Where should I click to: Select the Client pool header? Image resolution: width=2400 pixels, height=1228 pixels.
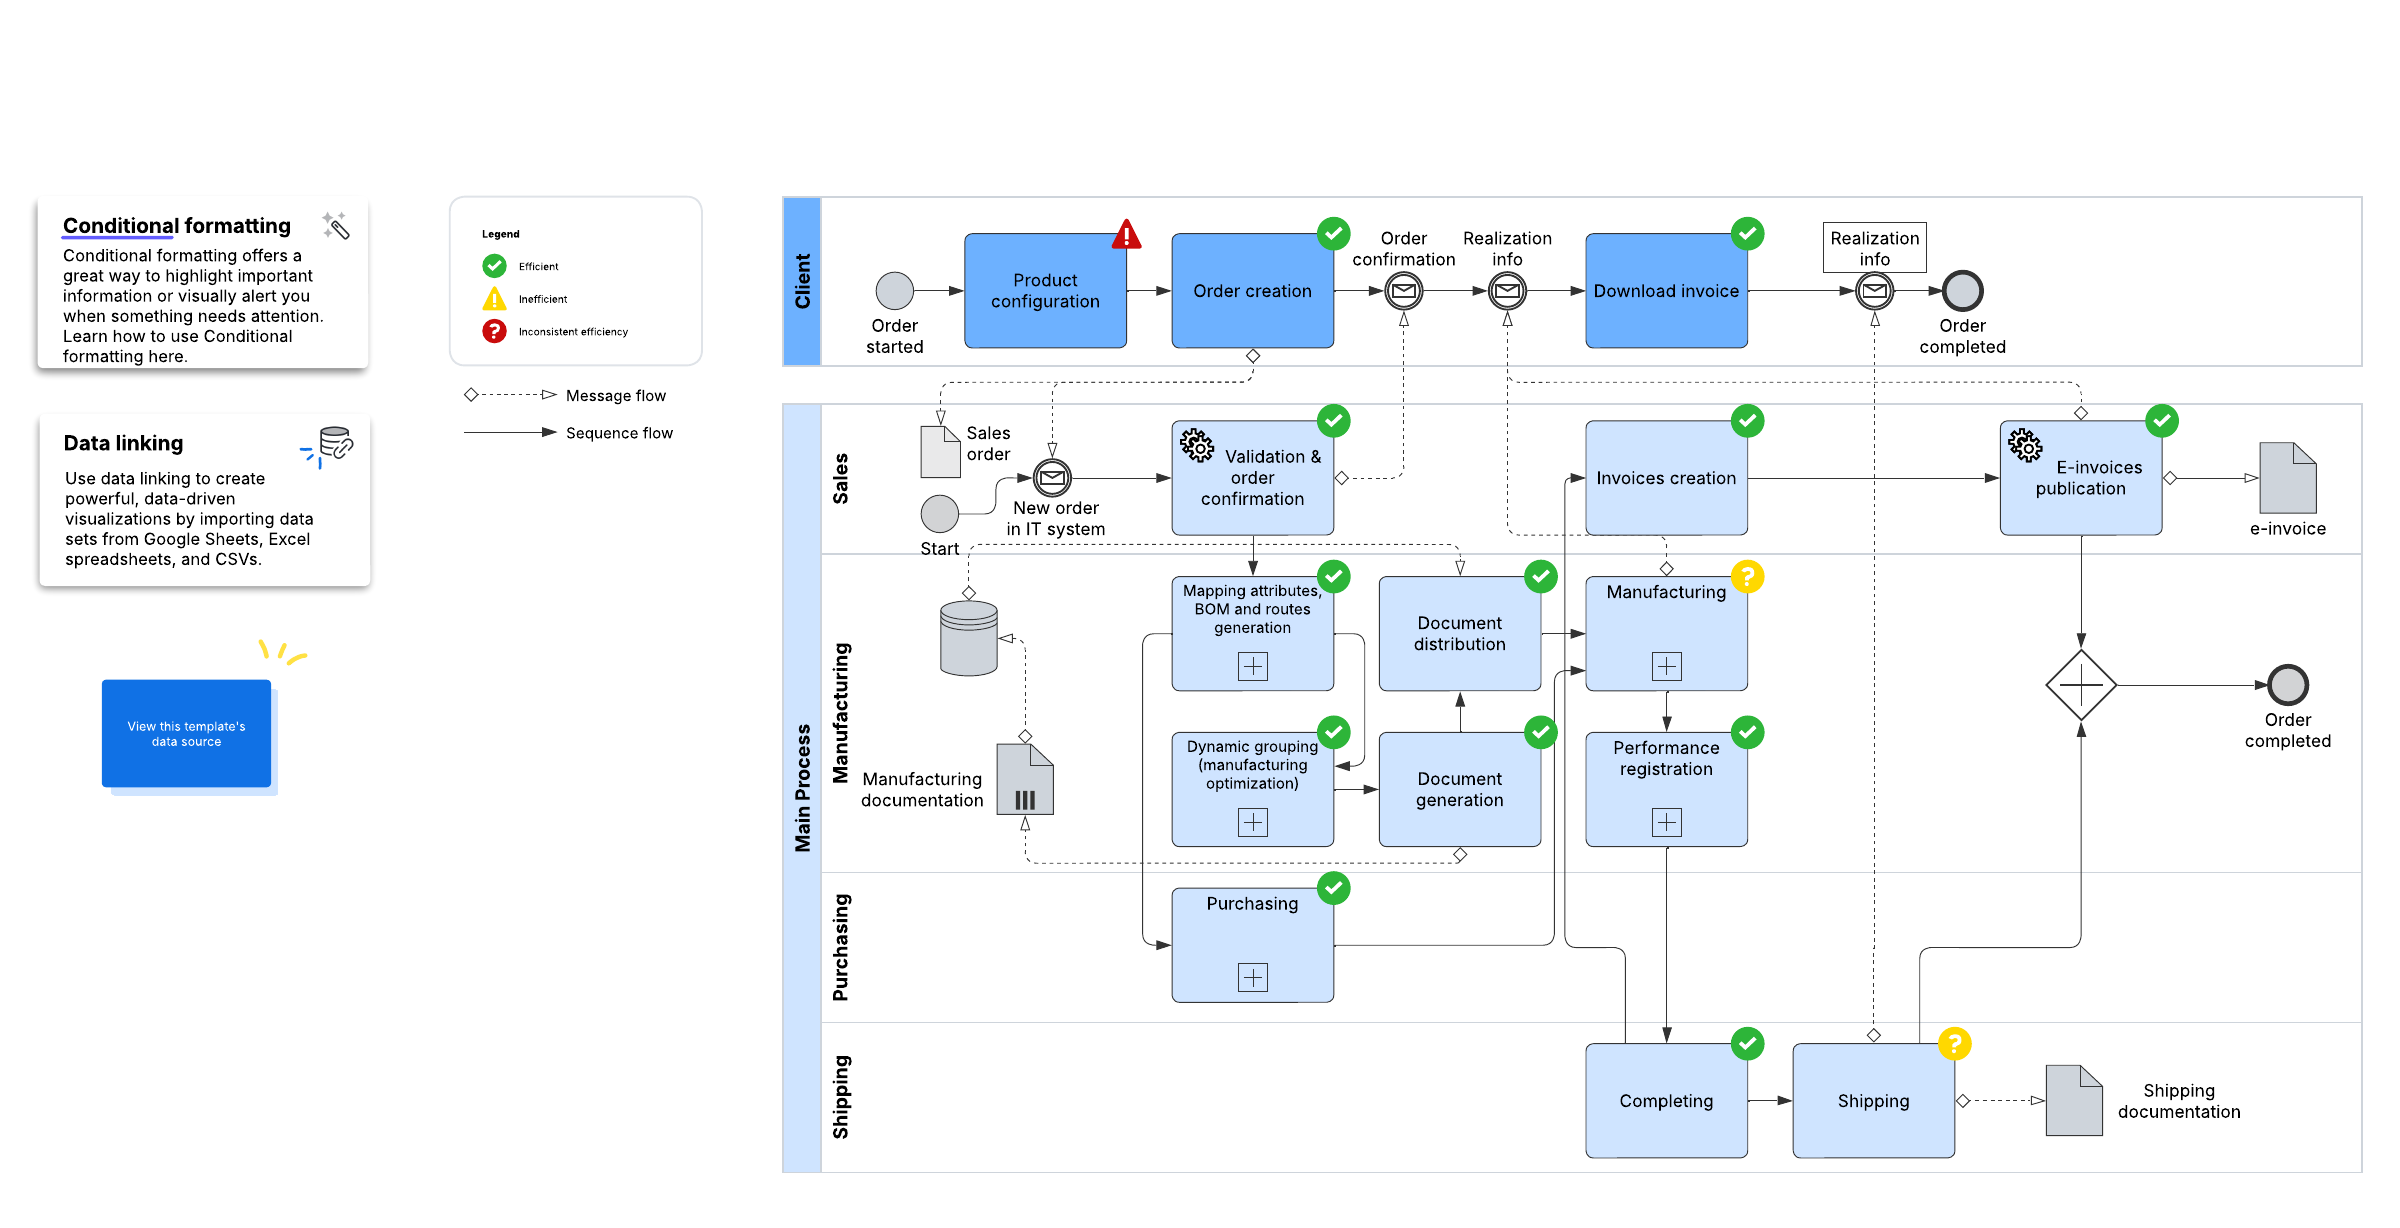pos(802,281)
